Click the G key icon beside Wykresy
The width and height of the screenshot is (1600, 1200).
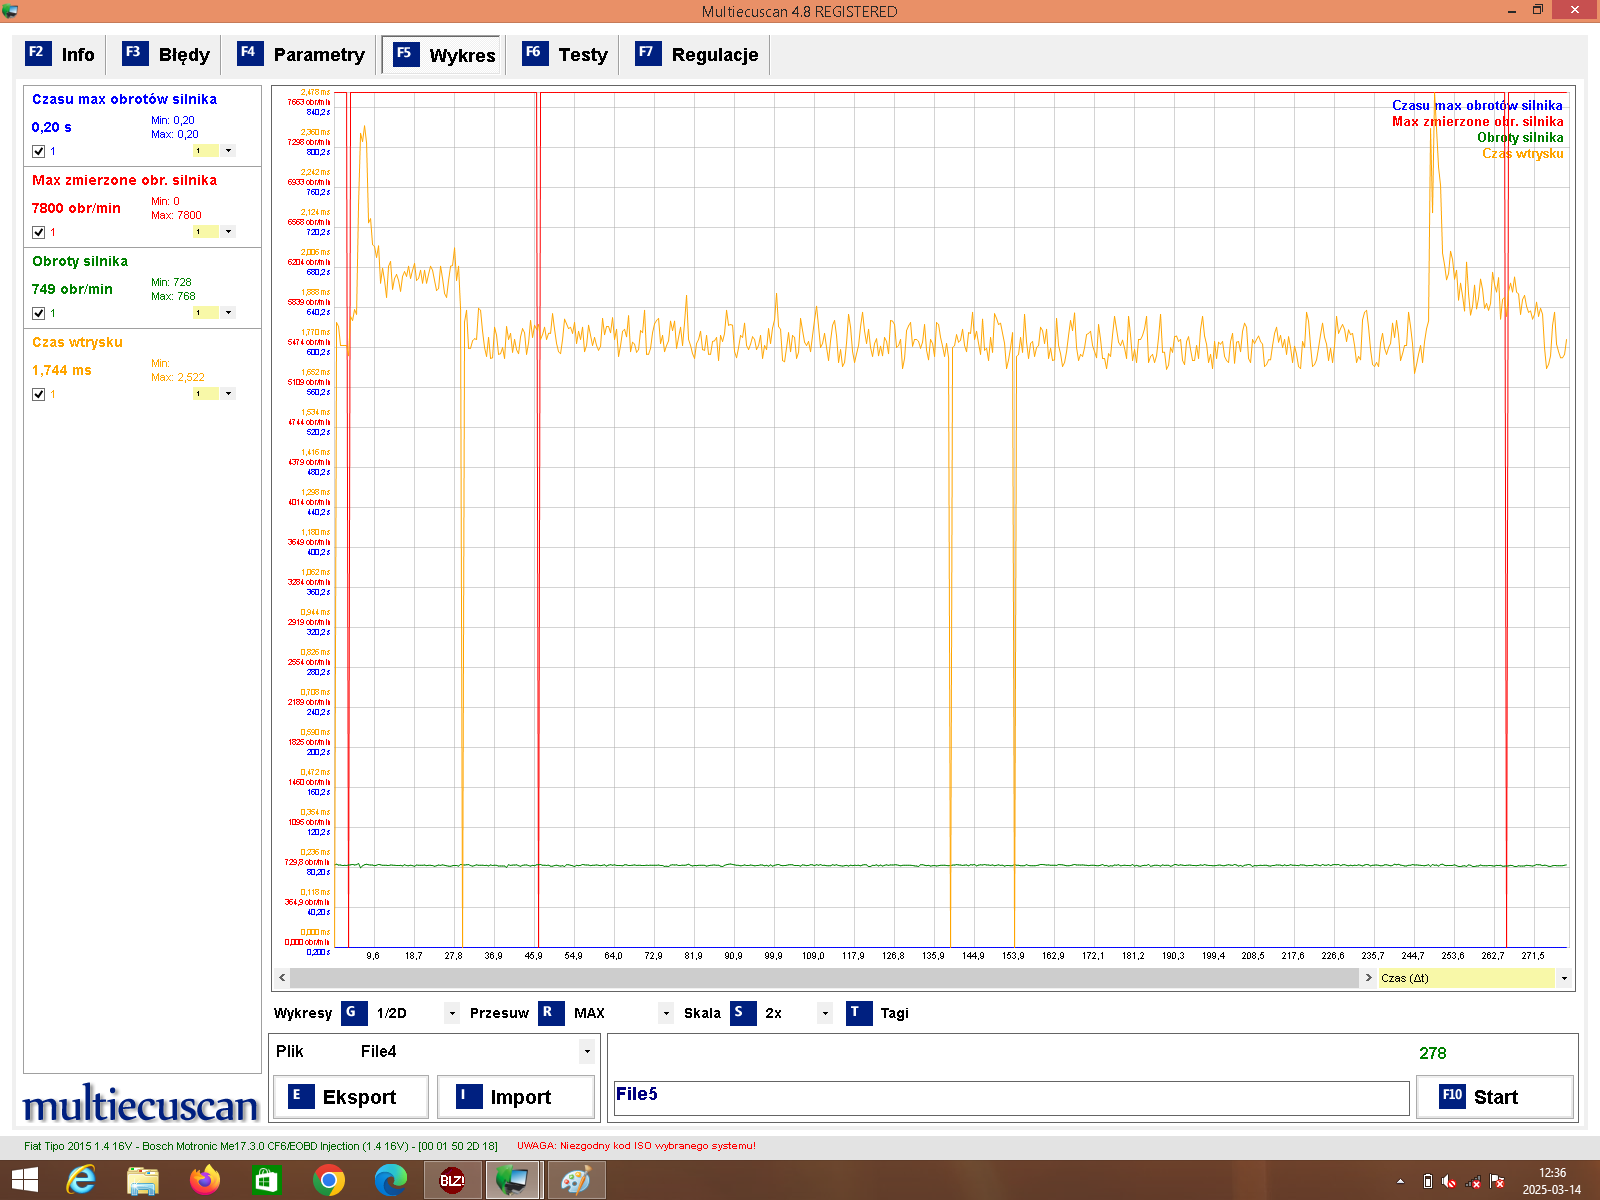[353, 1013]
